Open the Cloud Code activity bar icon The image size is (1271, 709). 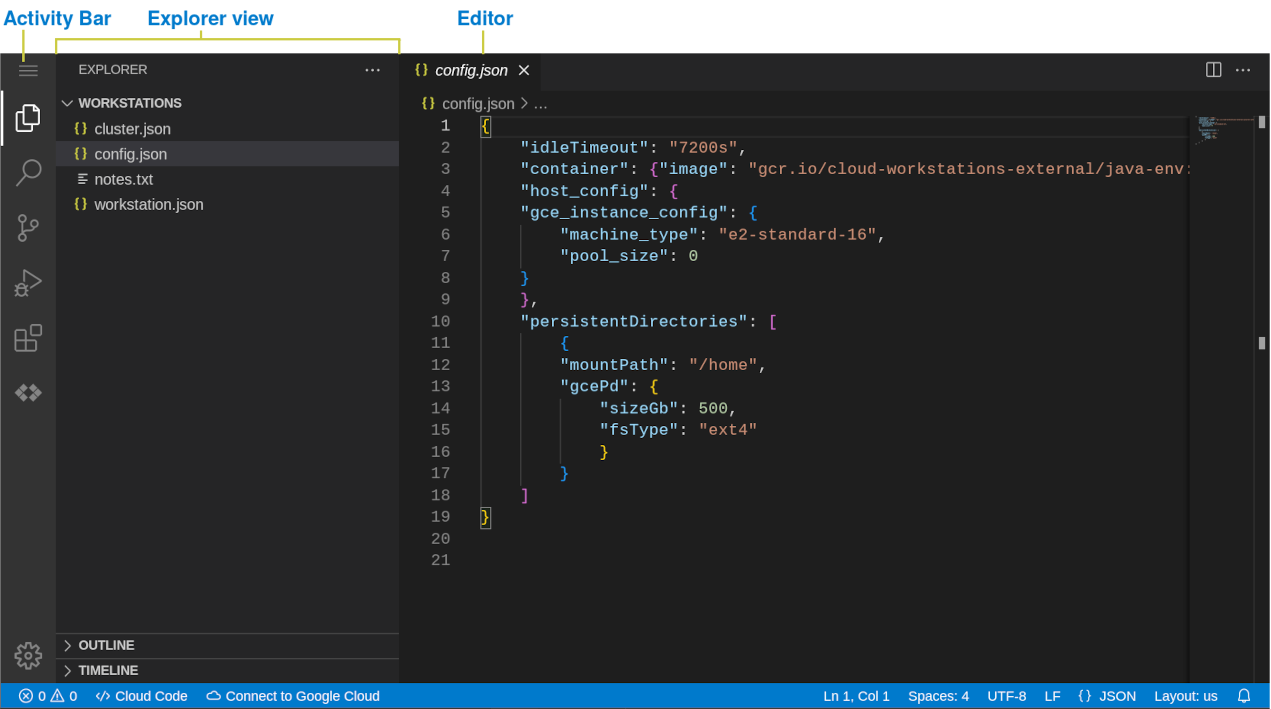(28, 393)
